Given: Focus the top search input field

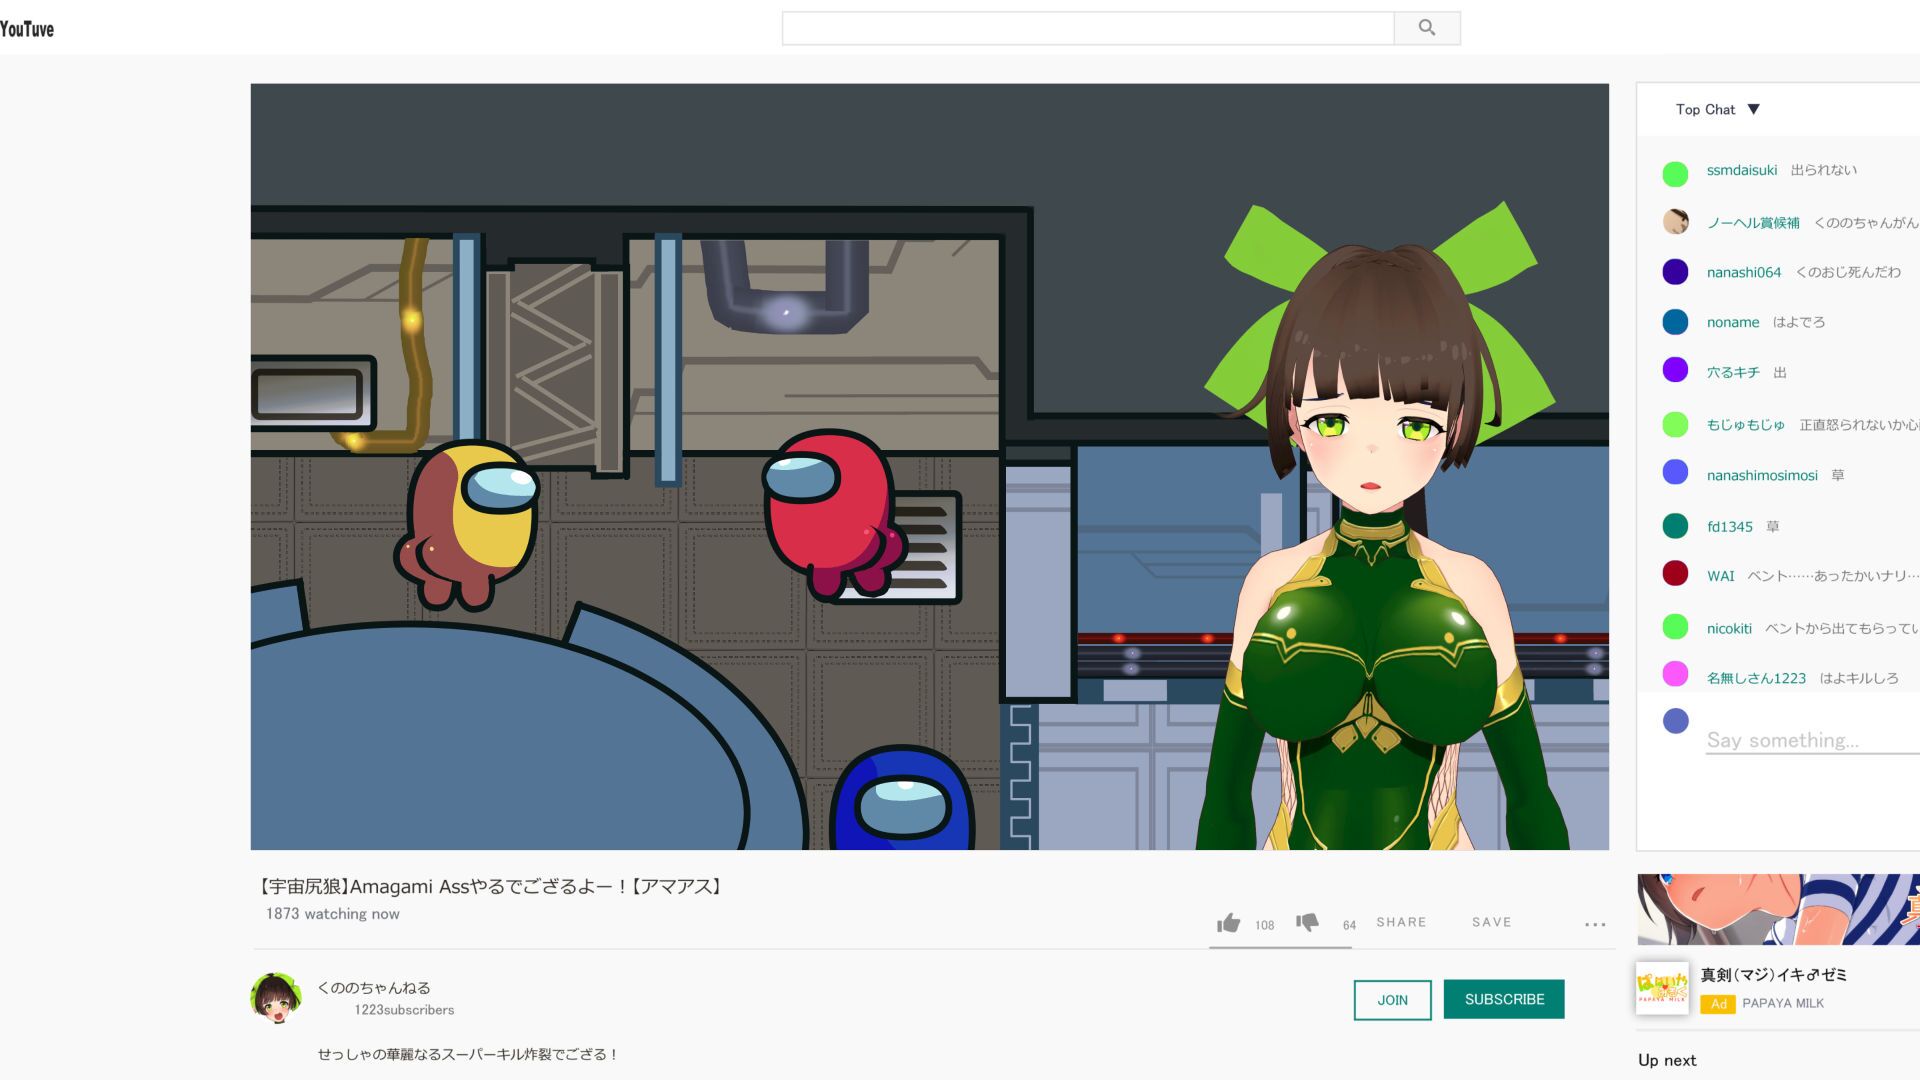Looking at the screenshot, I should 1087,28.
